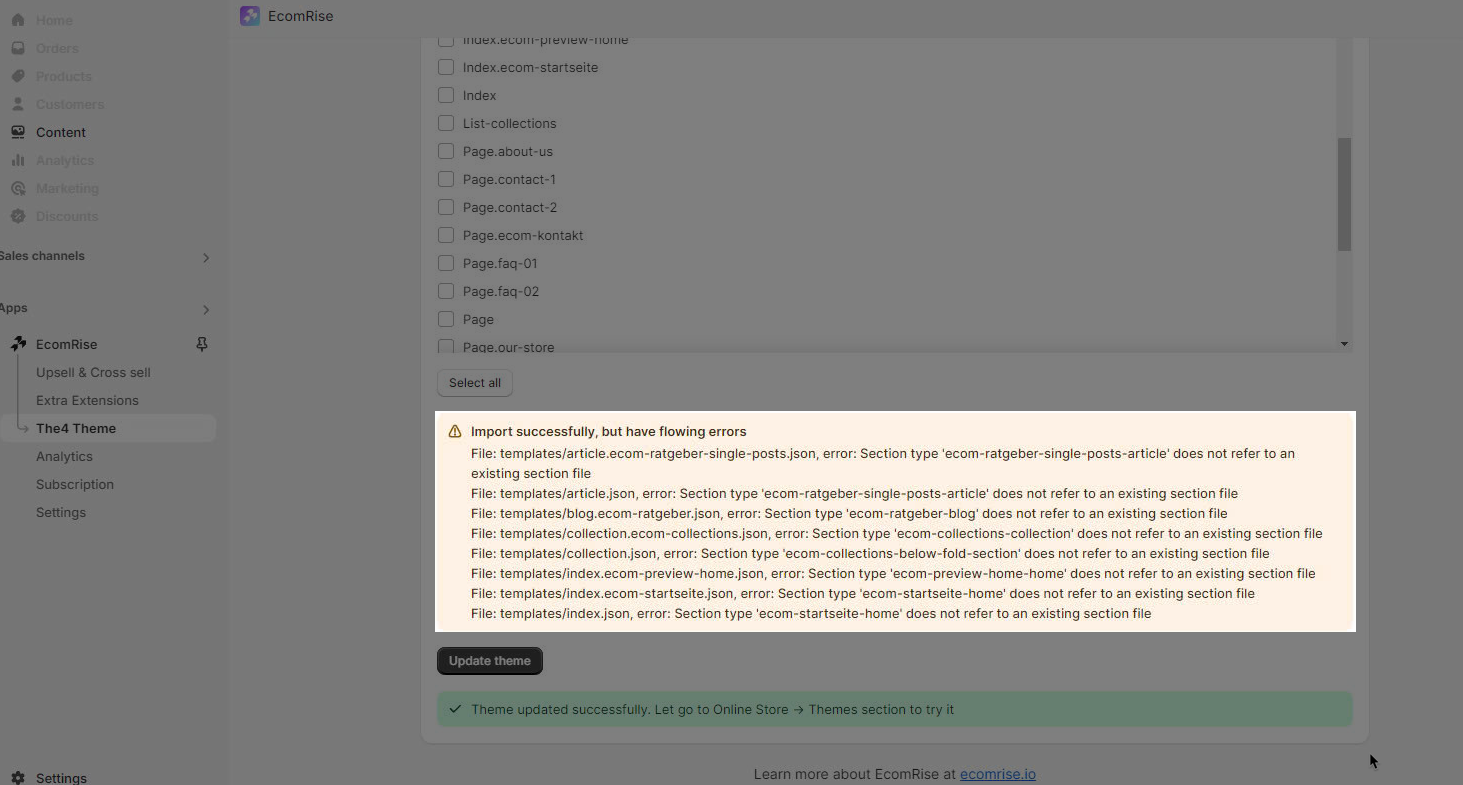This screenshot has height=785, width=1463.
Task: Click the template list scrollbar thumb
Action: 1344,194
